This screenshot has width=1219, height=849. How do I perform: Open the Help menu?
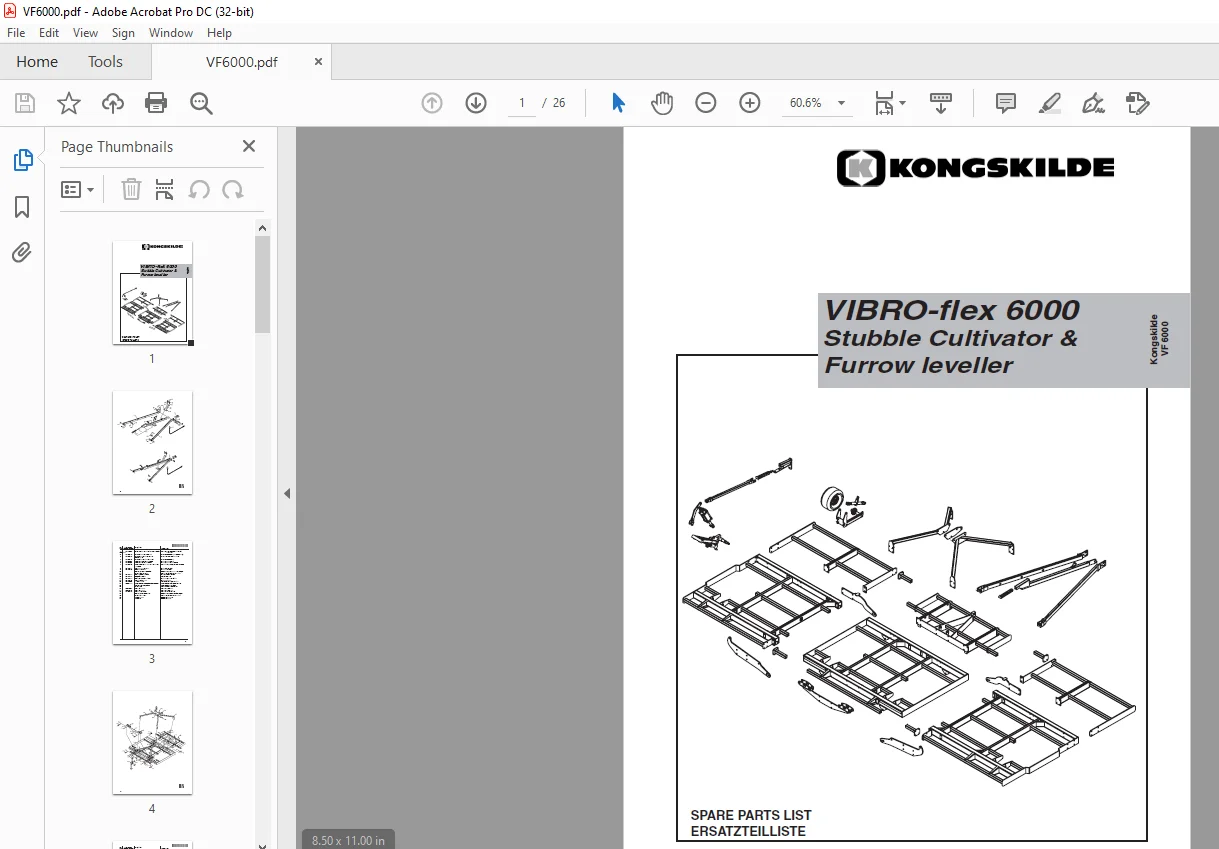tap(219, 33)
